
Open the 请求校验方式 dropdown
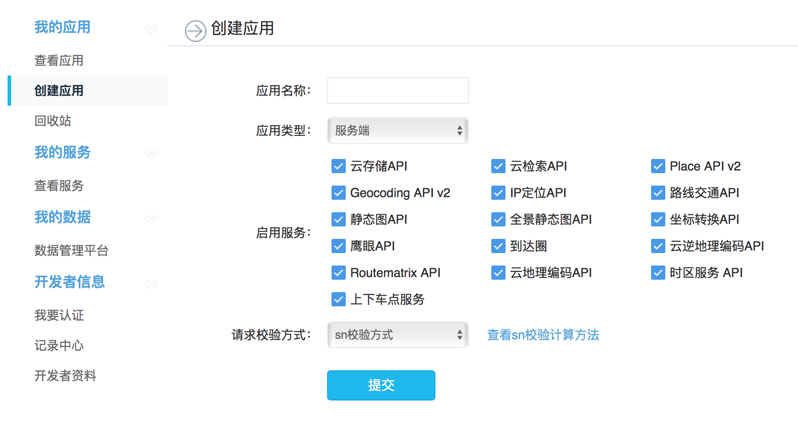click(397, 335)
